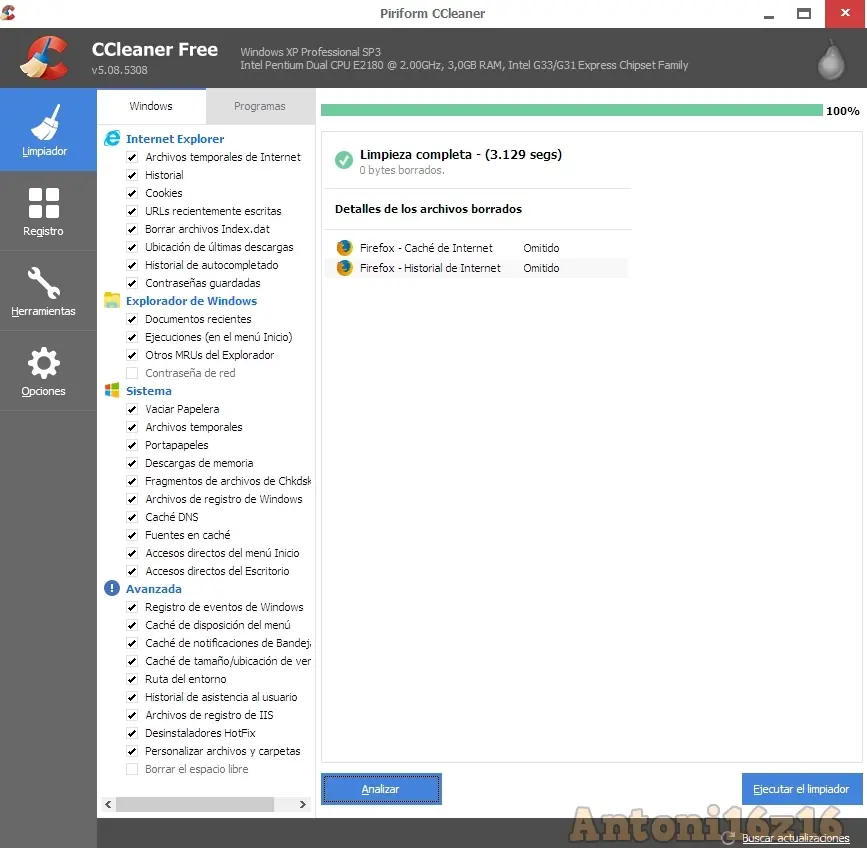
Task: Click the v5.08.5308 version text
Action: [x=119, y=70]
